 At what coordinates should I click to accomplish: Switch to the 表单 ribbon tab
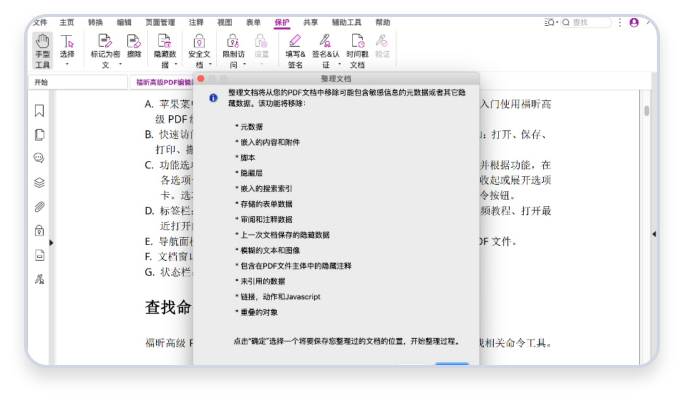click(253, 22)
